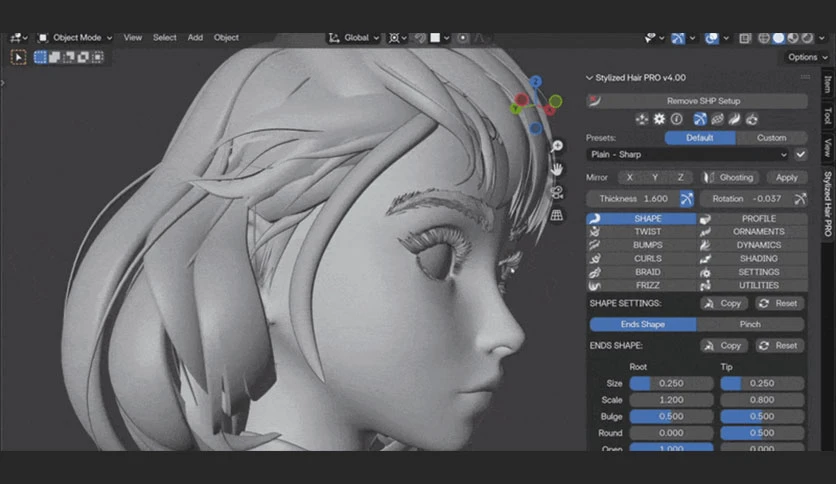Choose Set new selection mode
This screenshot has height=484, width=836.
click(41, 57)
